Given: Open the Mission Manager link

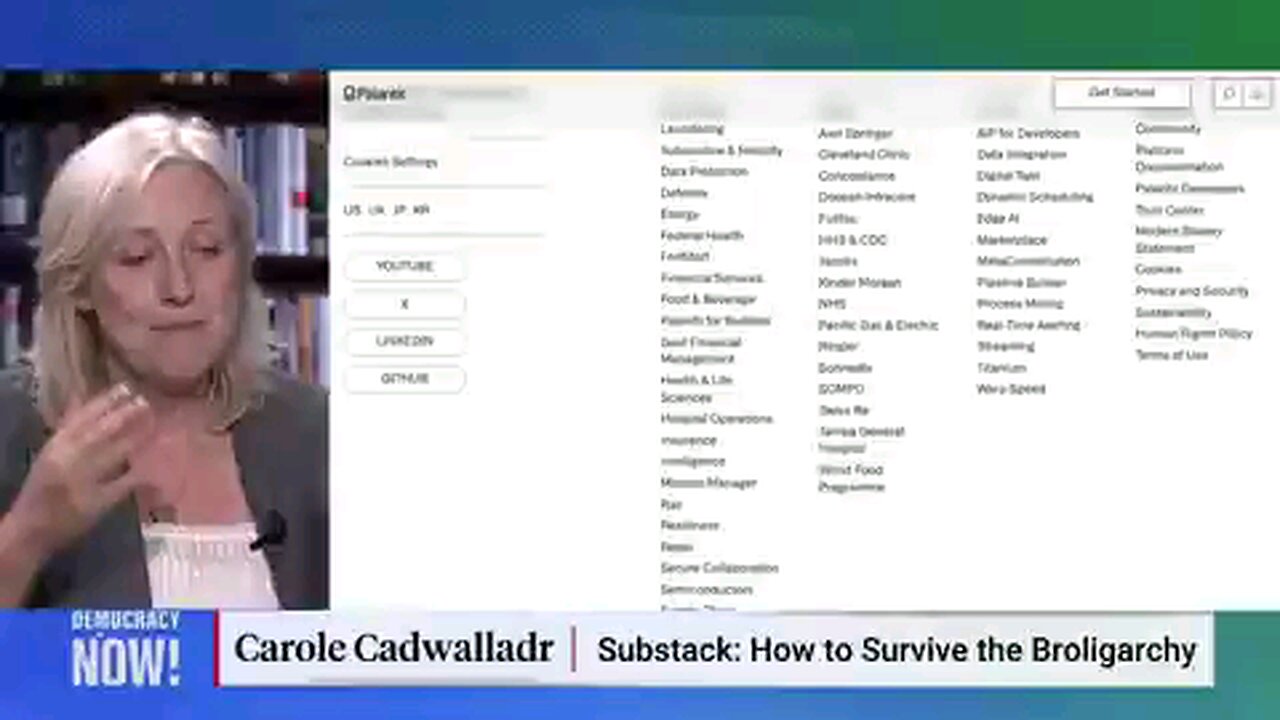Looking at the screenshot, I should tap(708, 483).
